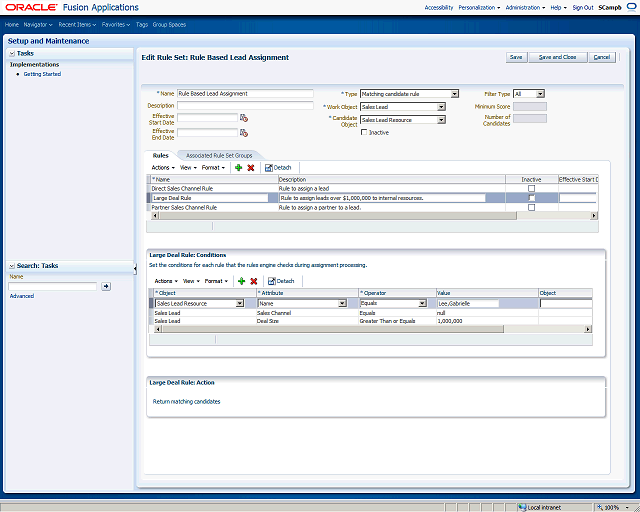Cancel editing the rule set
640x512 pixels.
602,57
